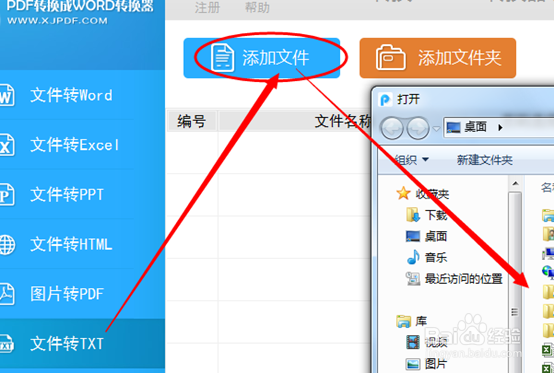The height and width of the screenshot is (373, 554).
Task: Select 最近访问的位置 in navigation tree
Action: pyautogui.click(x=464, y=279)
